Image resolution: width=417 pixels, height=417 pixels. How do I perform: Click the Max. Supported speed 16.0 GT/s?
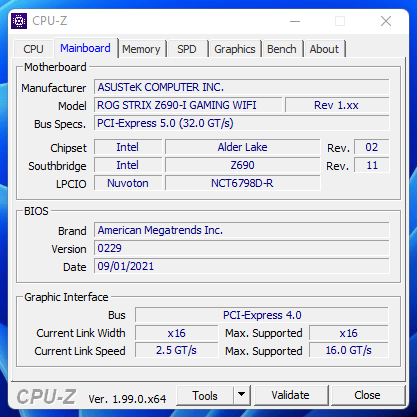pos(349,350)
